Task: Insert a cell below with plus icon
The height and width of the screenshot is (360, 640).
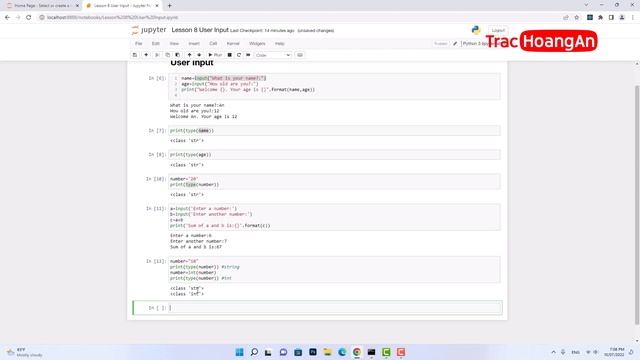Action: pyautogui.click(x=146, y=55)
